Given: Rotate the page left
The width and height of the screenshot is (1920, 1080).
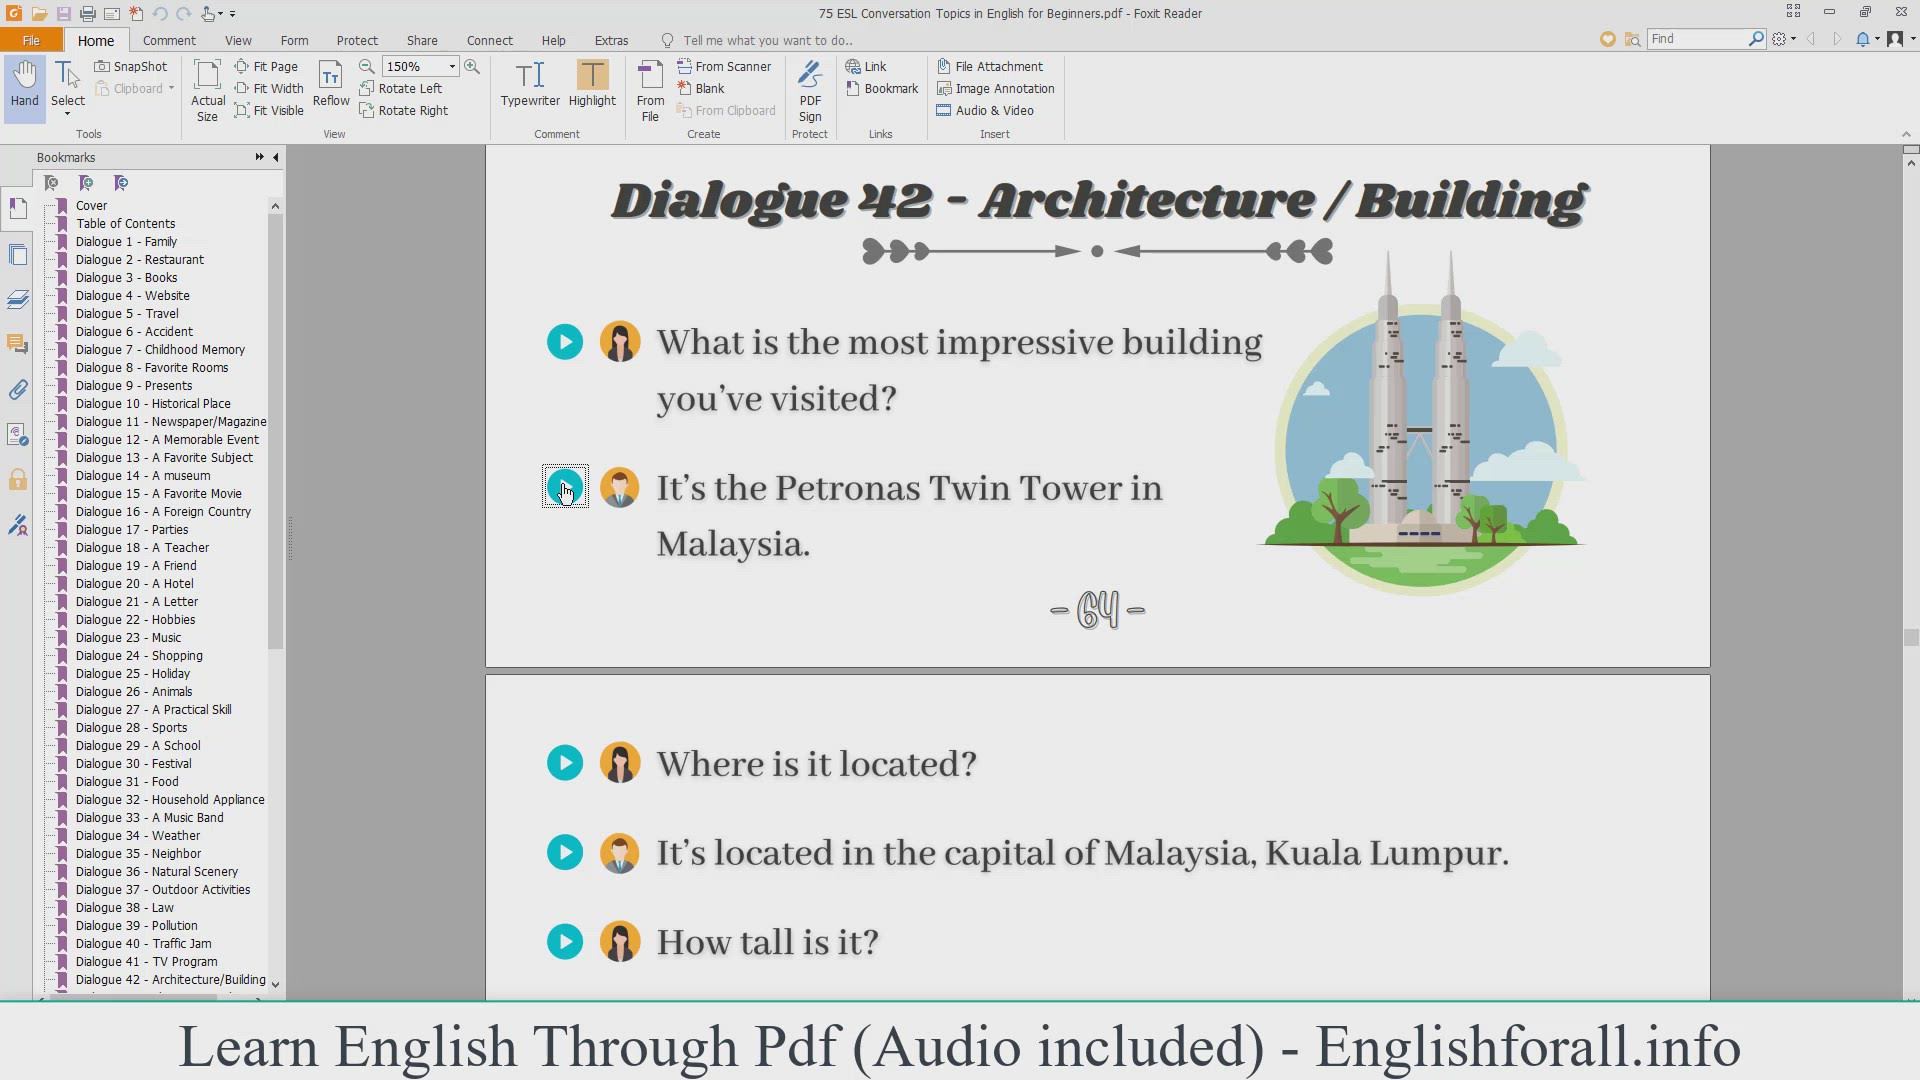Looking at the screenshot, I should click(x=401, y=88).
